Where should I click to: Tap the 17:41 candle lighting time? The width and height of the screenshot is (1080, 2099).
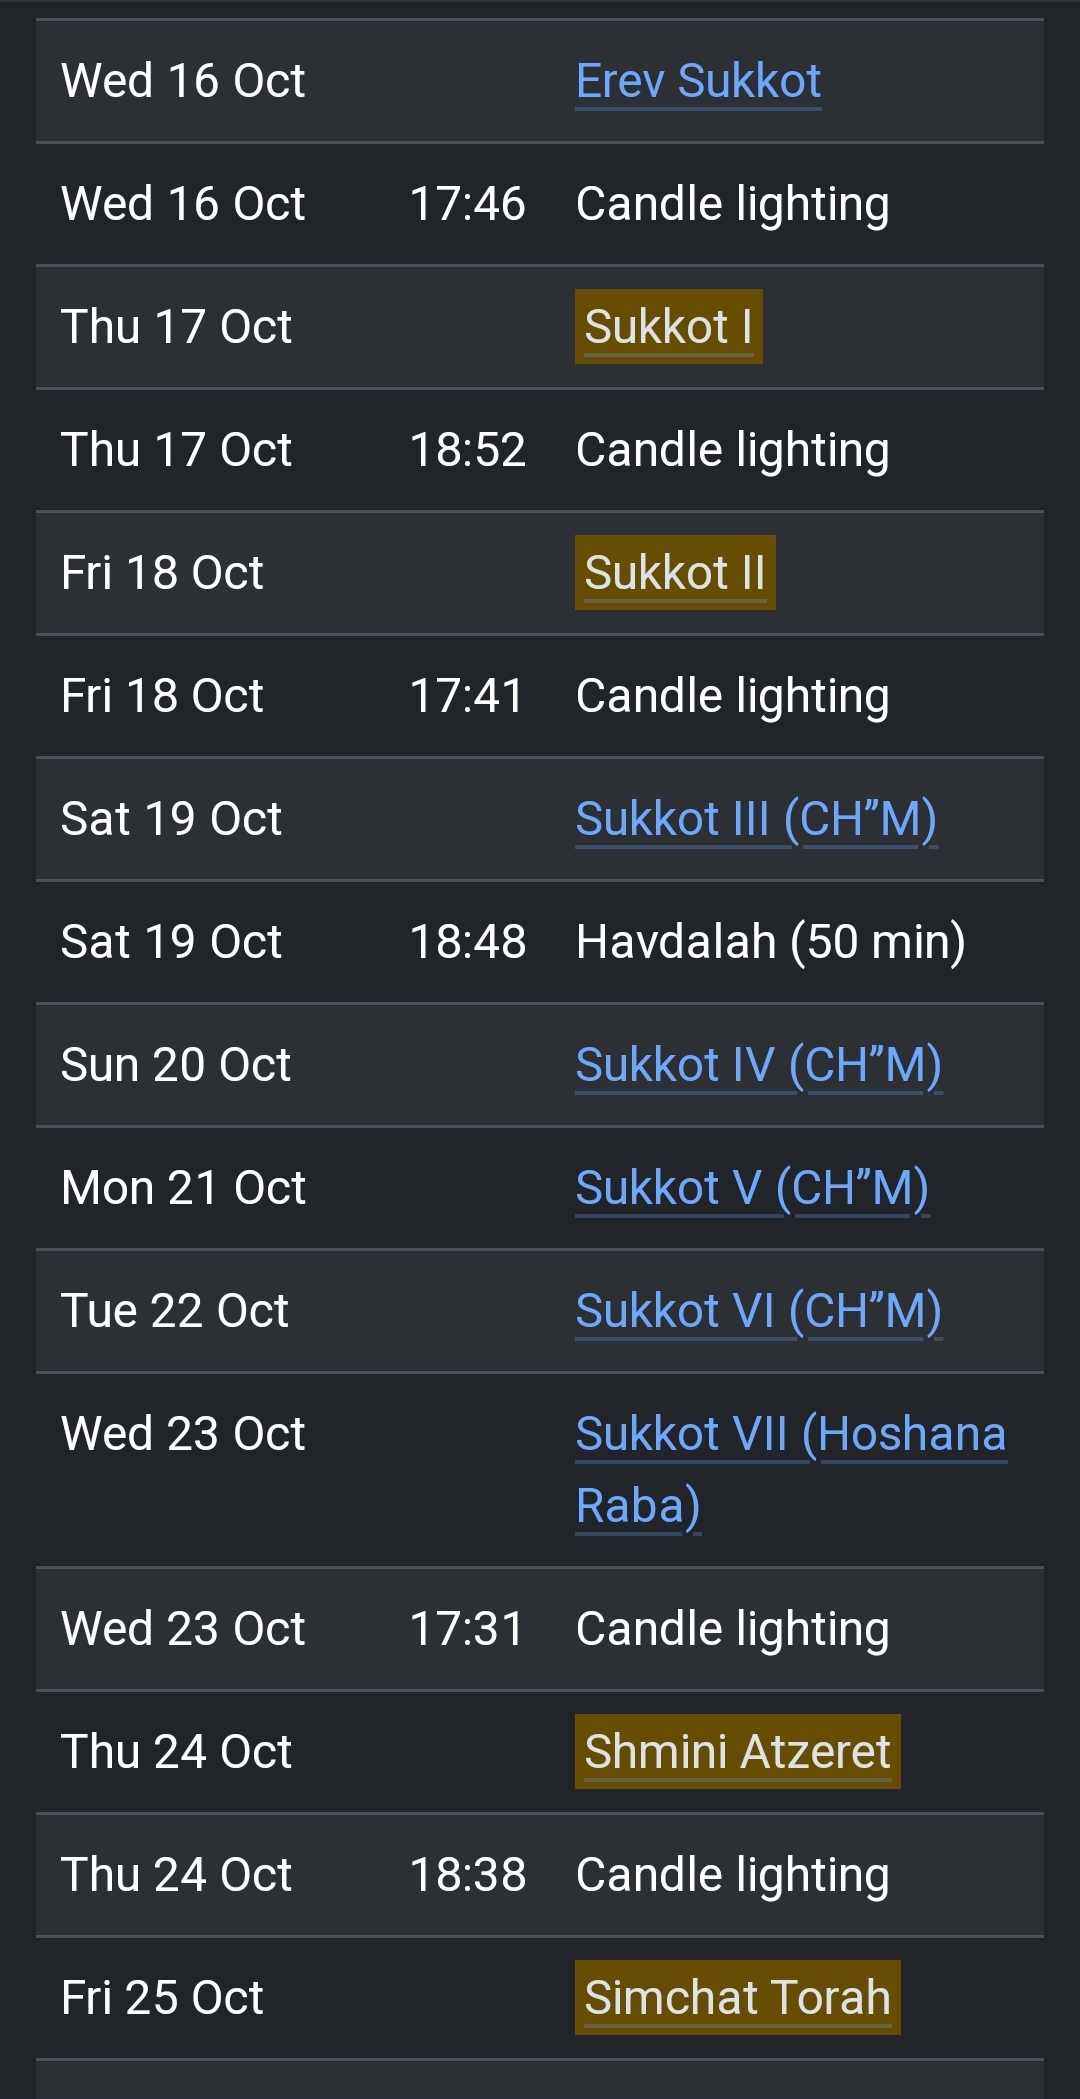(x=467, y=696)
